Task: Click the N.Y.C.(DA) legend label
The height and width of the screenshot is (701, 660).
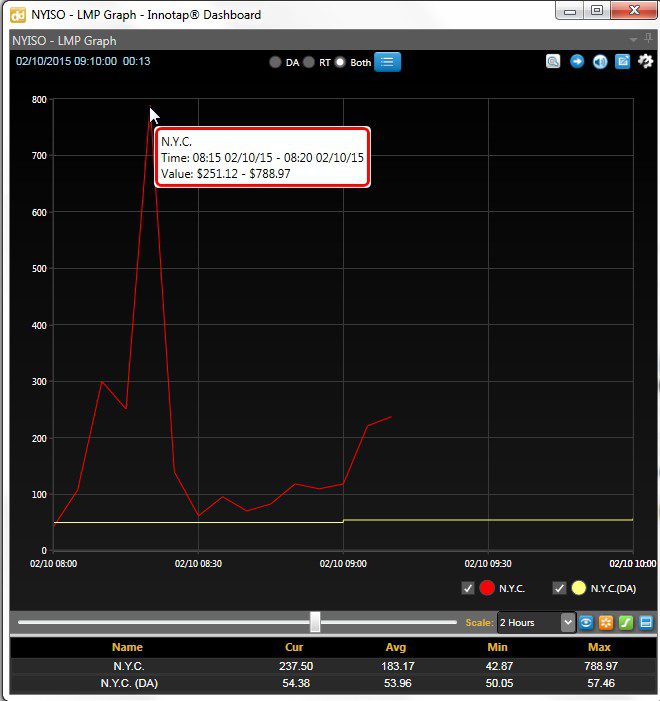Action: tap(613, 588)
